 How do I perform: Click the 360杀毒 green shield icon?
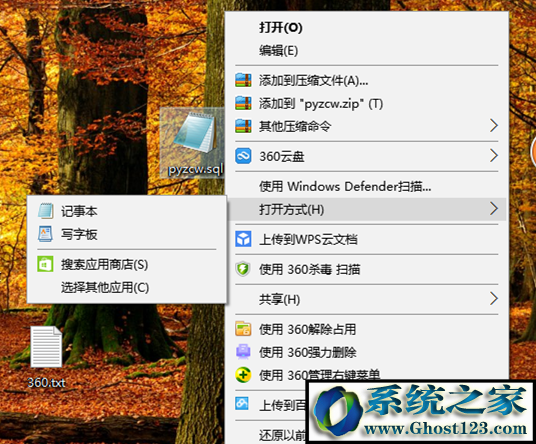click(x=243, y=269)
